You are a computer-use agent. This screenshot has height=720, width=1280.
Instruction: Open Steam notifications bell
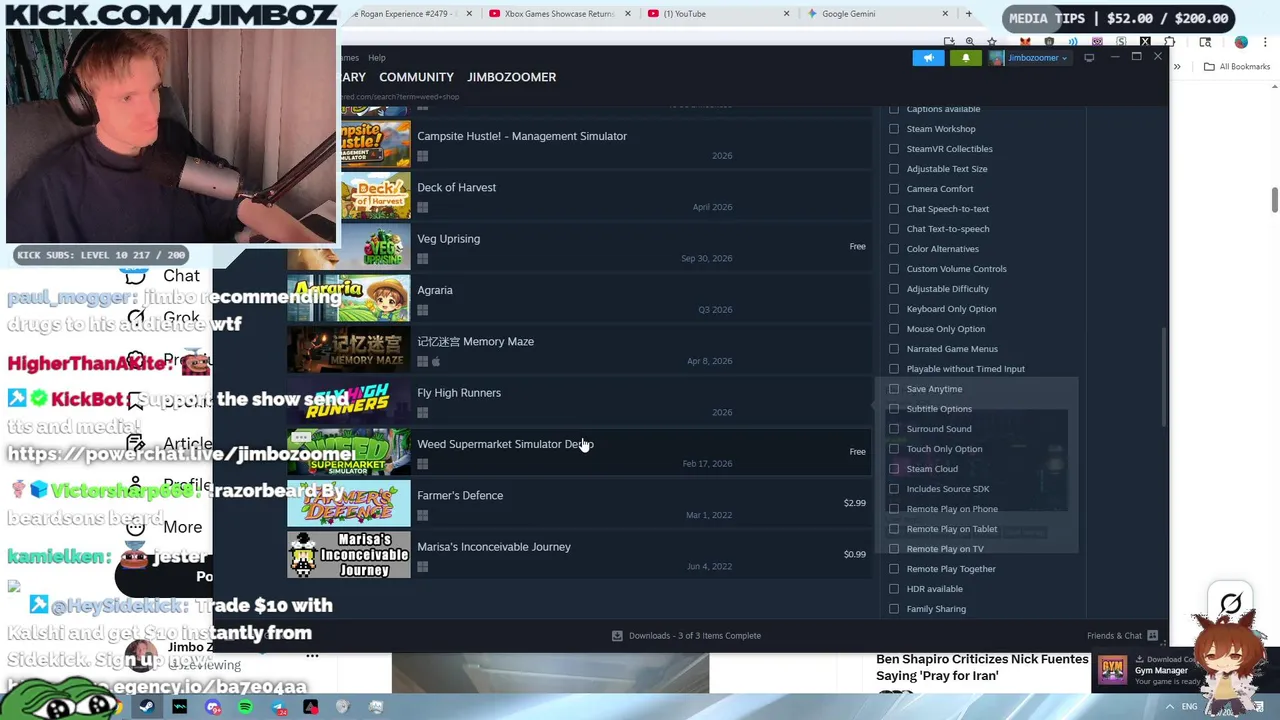(x=965, y=58)
